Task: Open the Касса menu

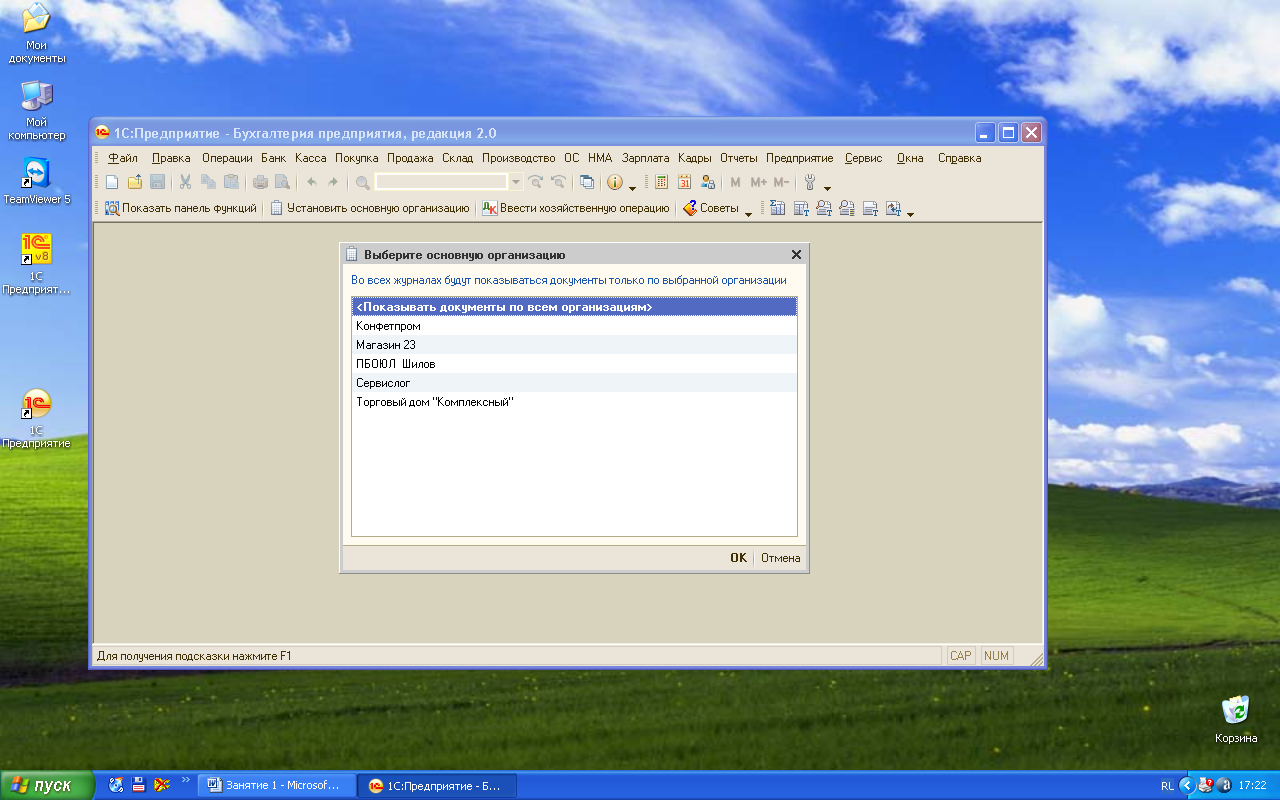Action: coord(311,158)
